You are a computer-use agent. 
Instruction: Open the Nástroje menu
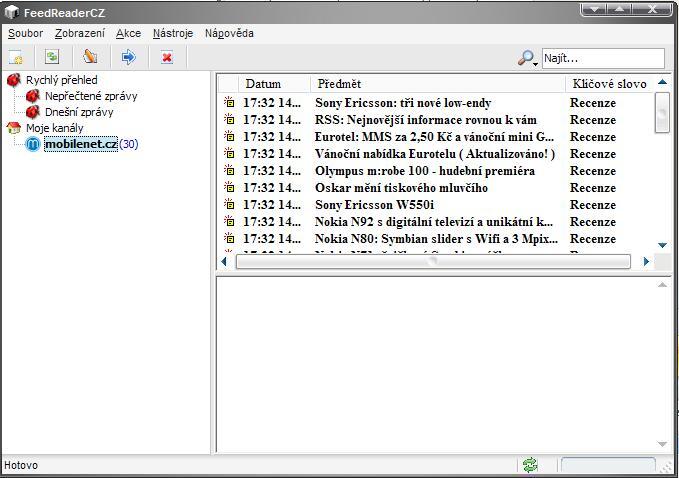tap(172, 33)
